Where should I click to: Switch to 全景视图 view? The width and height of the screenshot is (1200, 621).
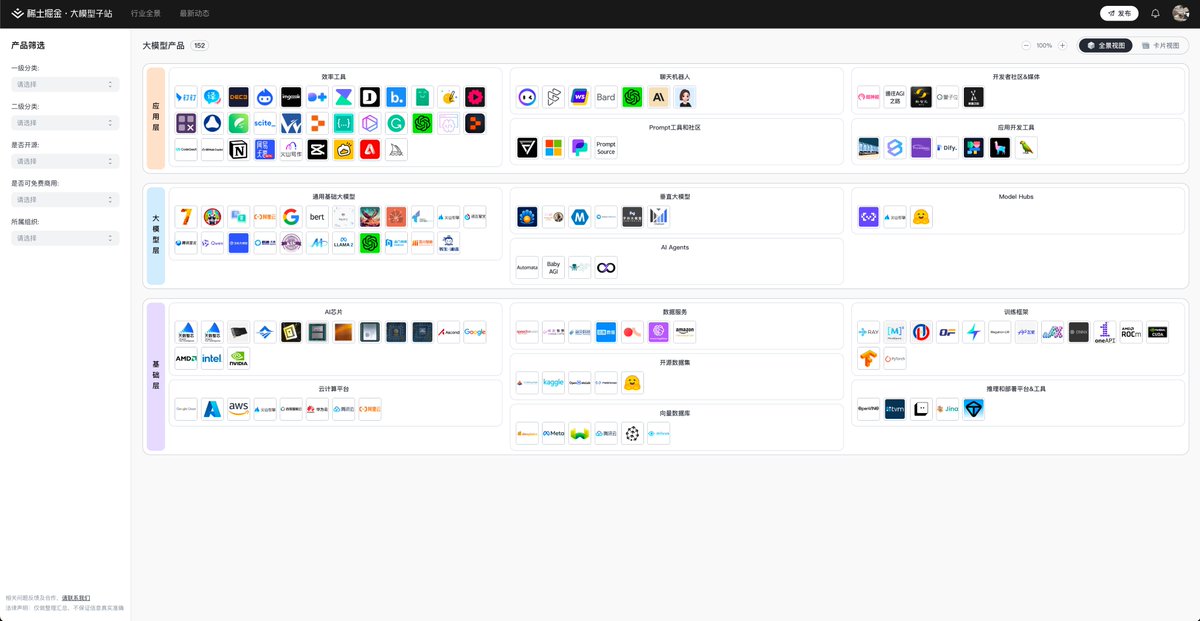1107,46
